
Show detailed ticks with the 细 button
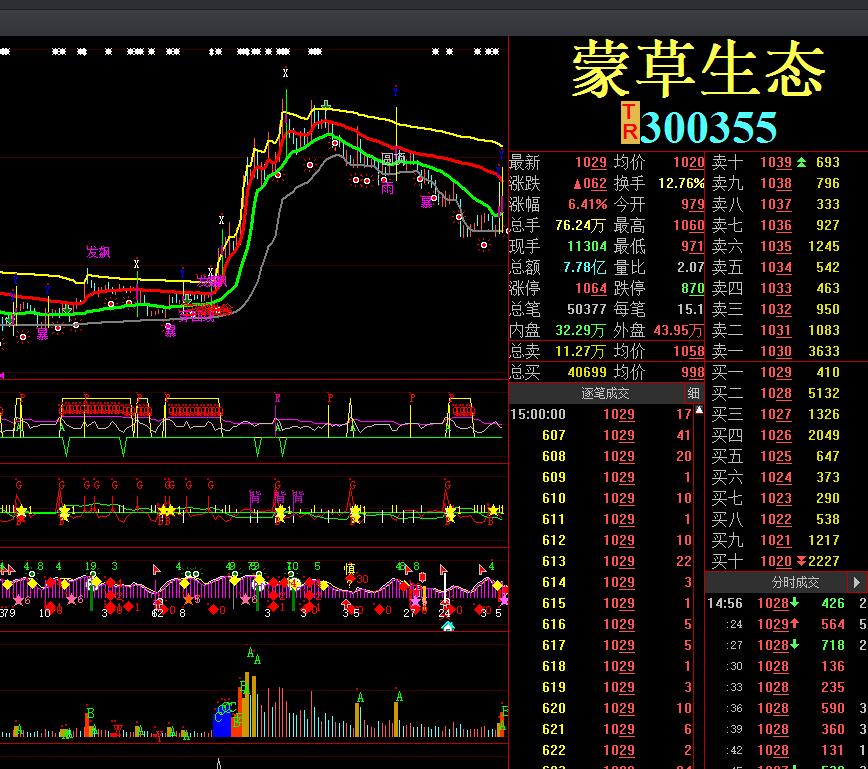click(693, 393)
